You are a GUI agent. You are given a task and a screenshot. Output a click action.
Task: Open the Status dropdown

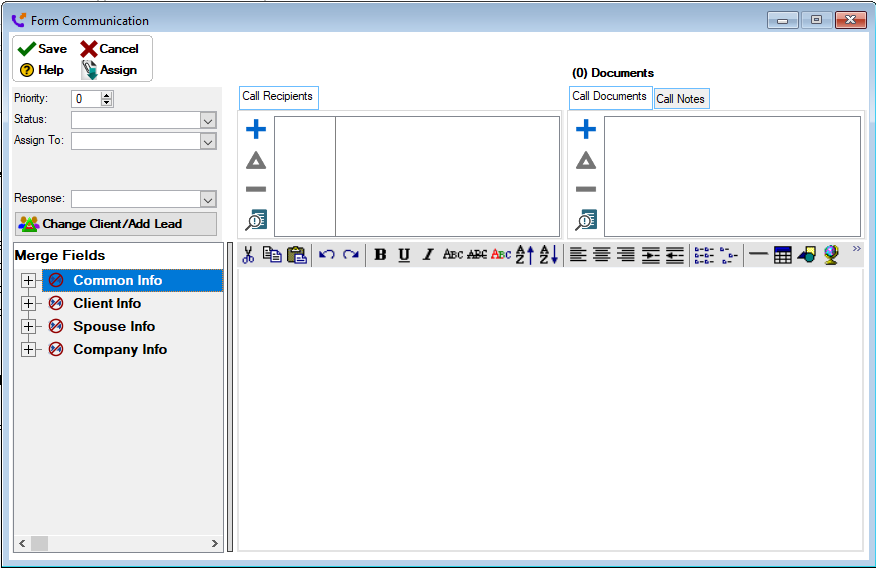coord(208,120)
